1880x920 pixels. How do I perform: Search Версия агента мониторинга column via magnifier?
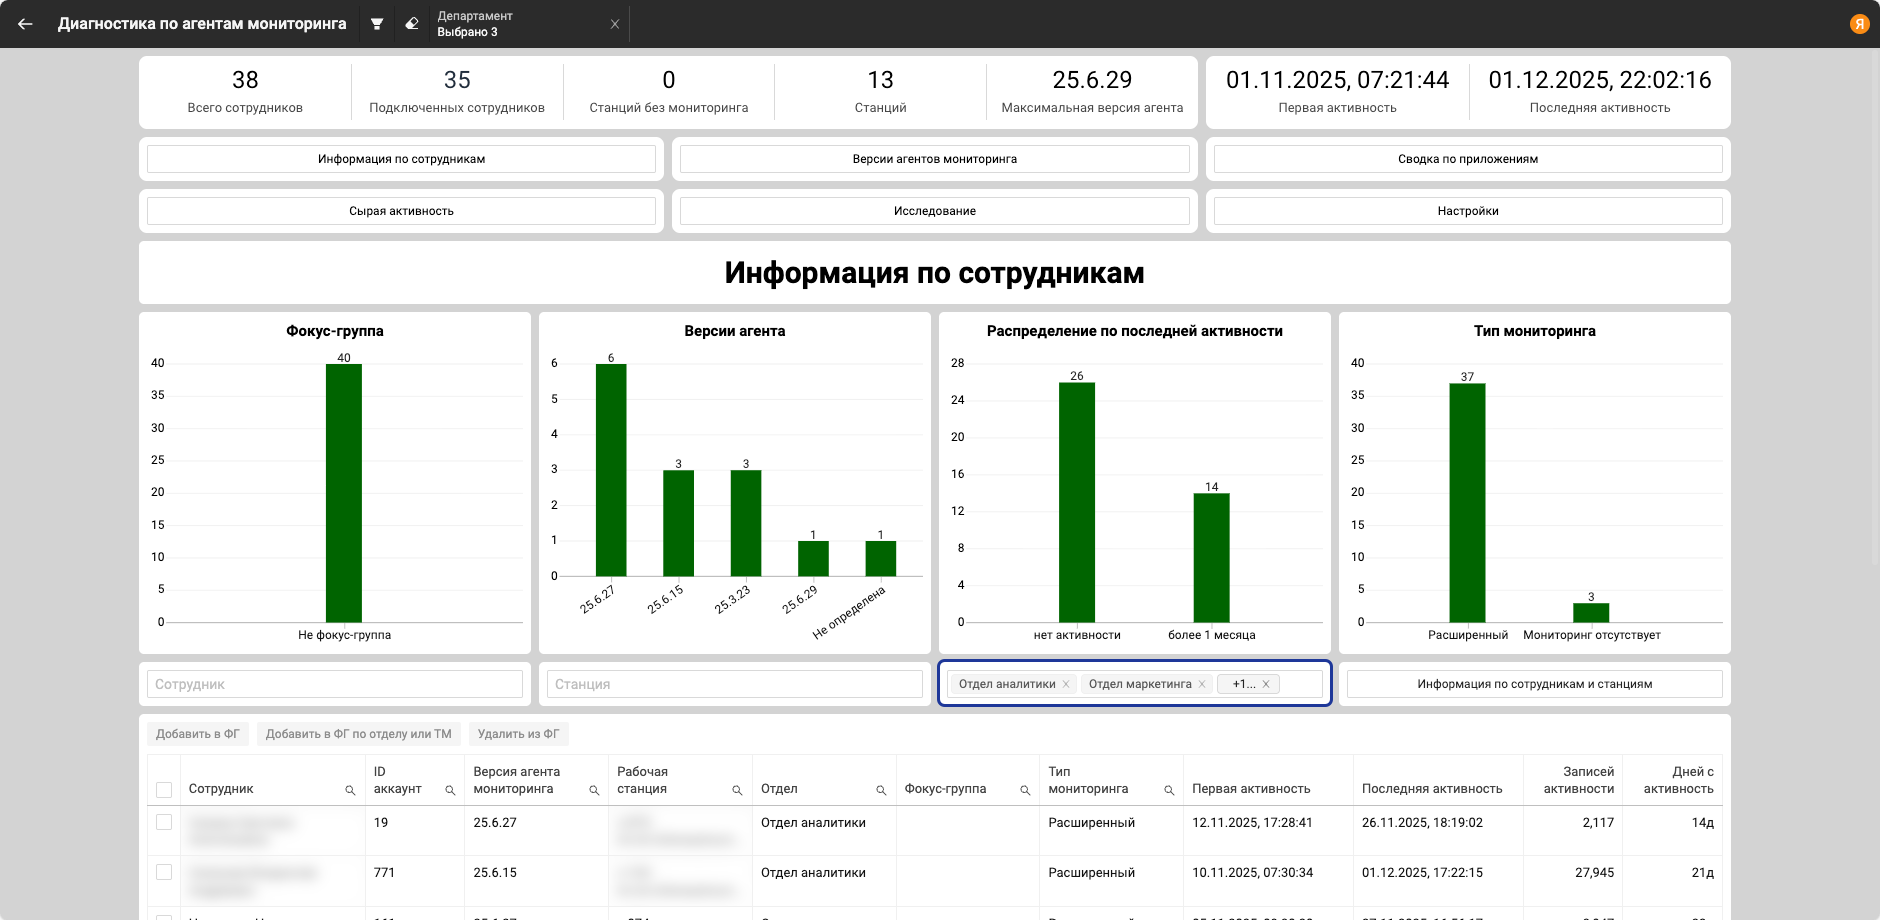coord(594,790)
